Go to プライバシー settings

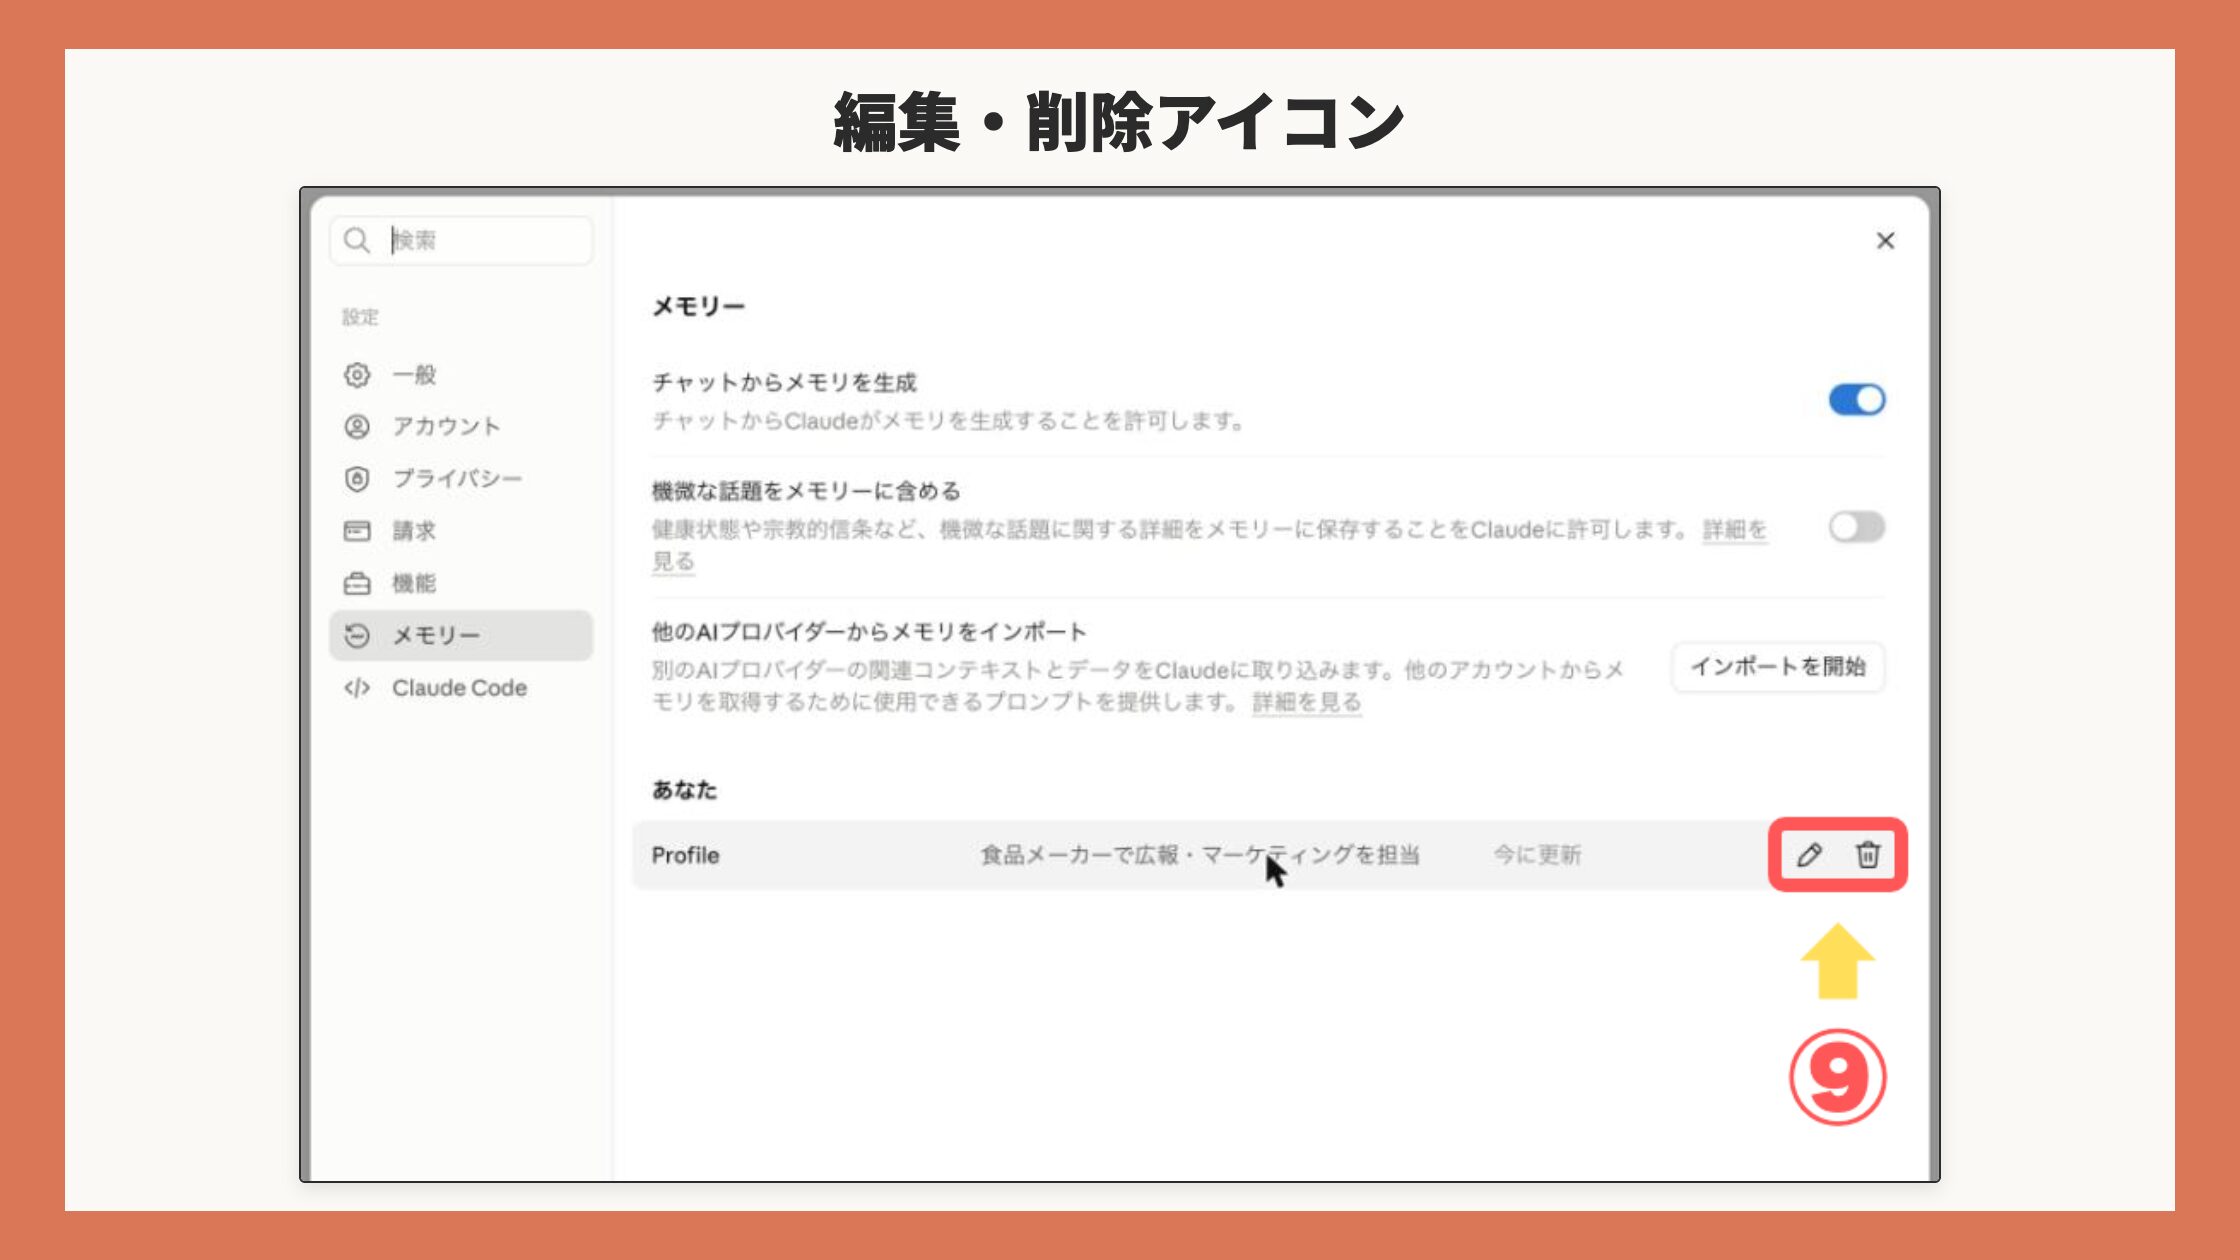tap(461, 479)
